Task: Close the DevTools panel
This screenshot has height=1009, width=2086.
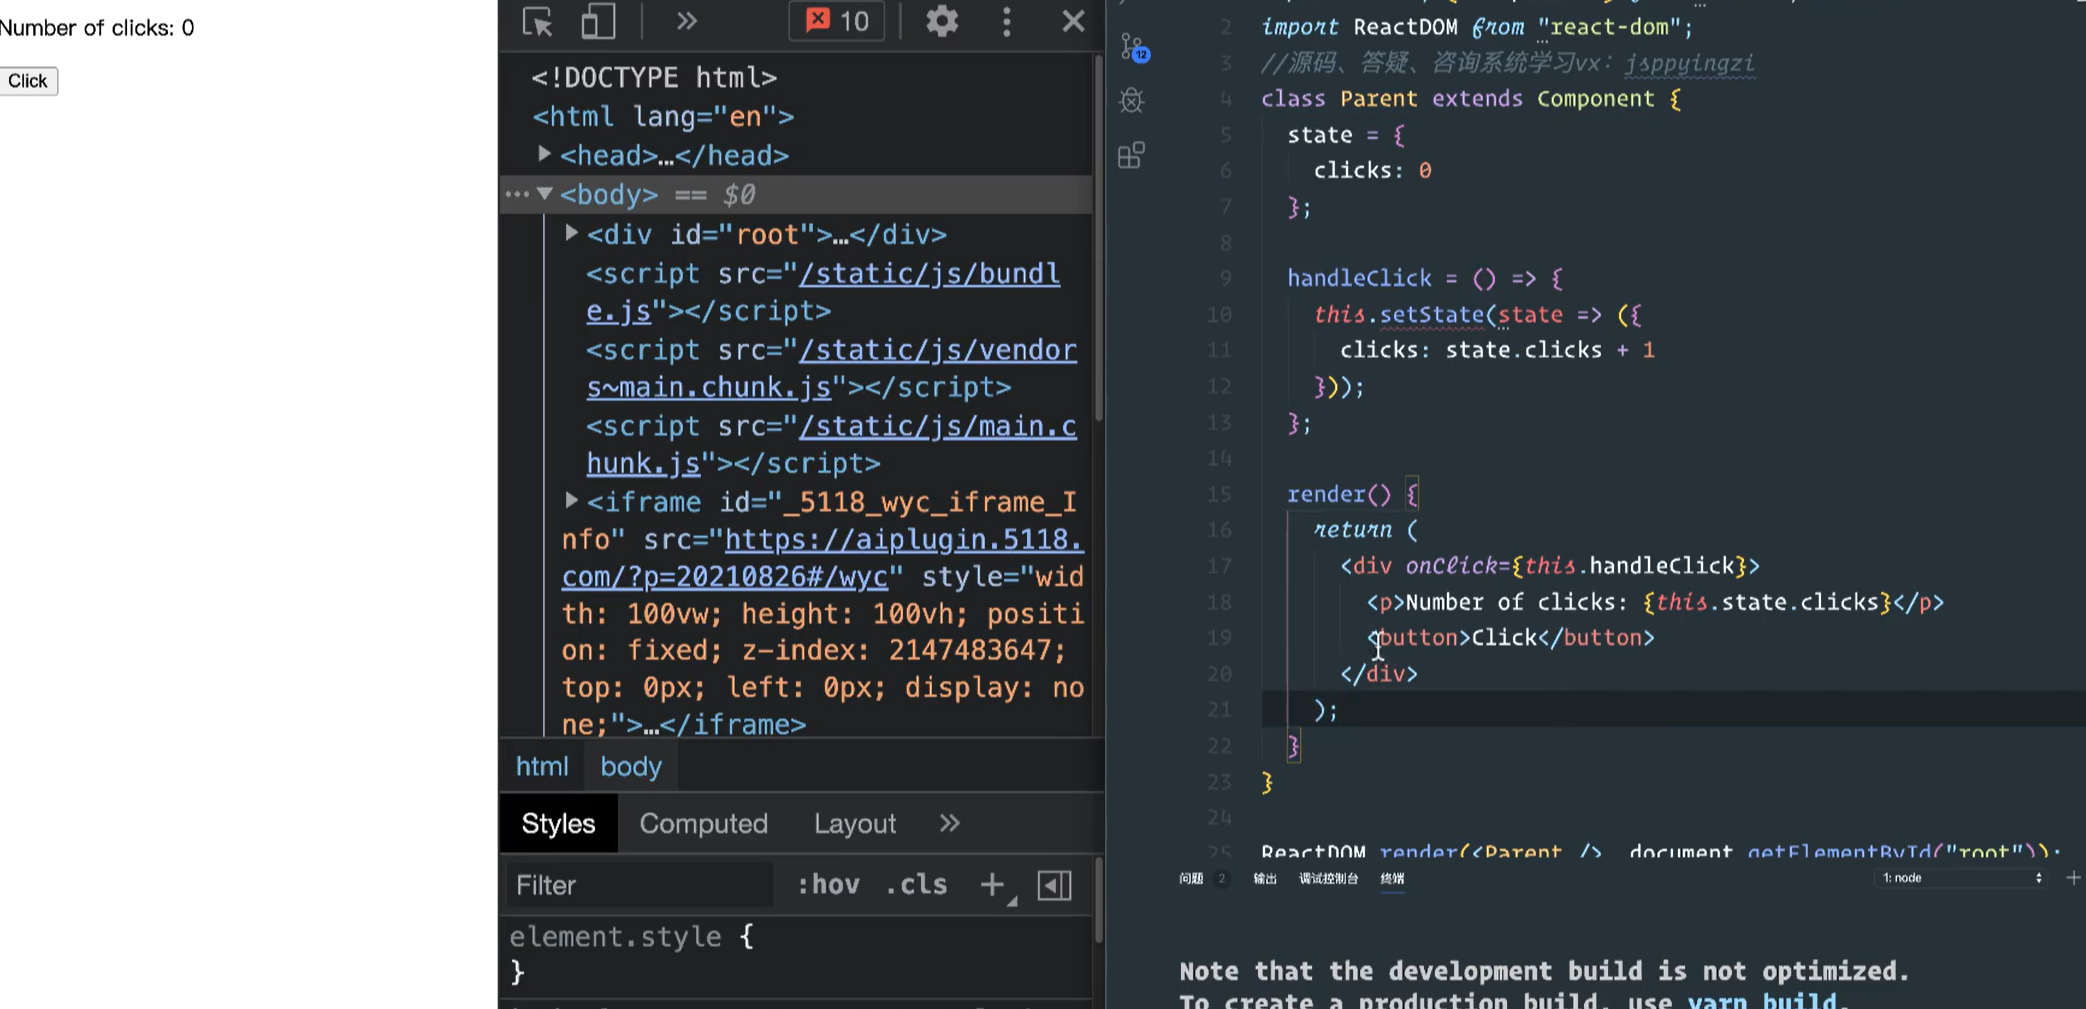Action: tap(1073, 21)
